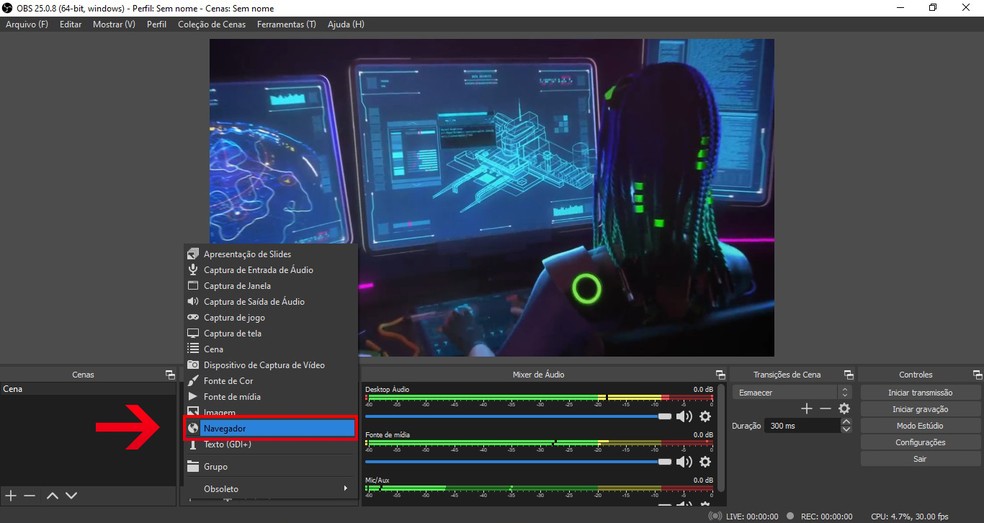Click the Duração 300 ms field

tap(800, 426)
